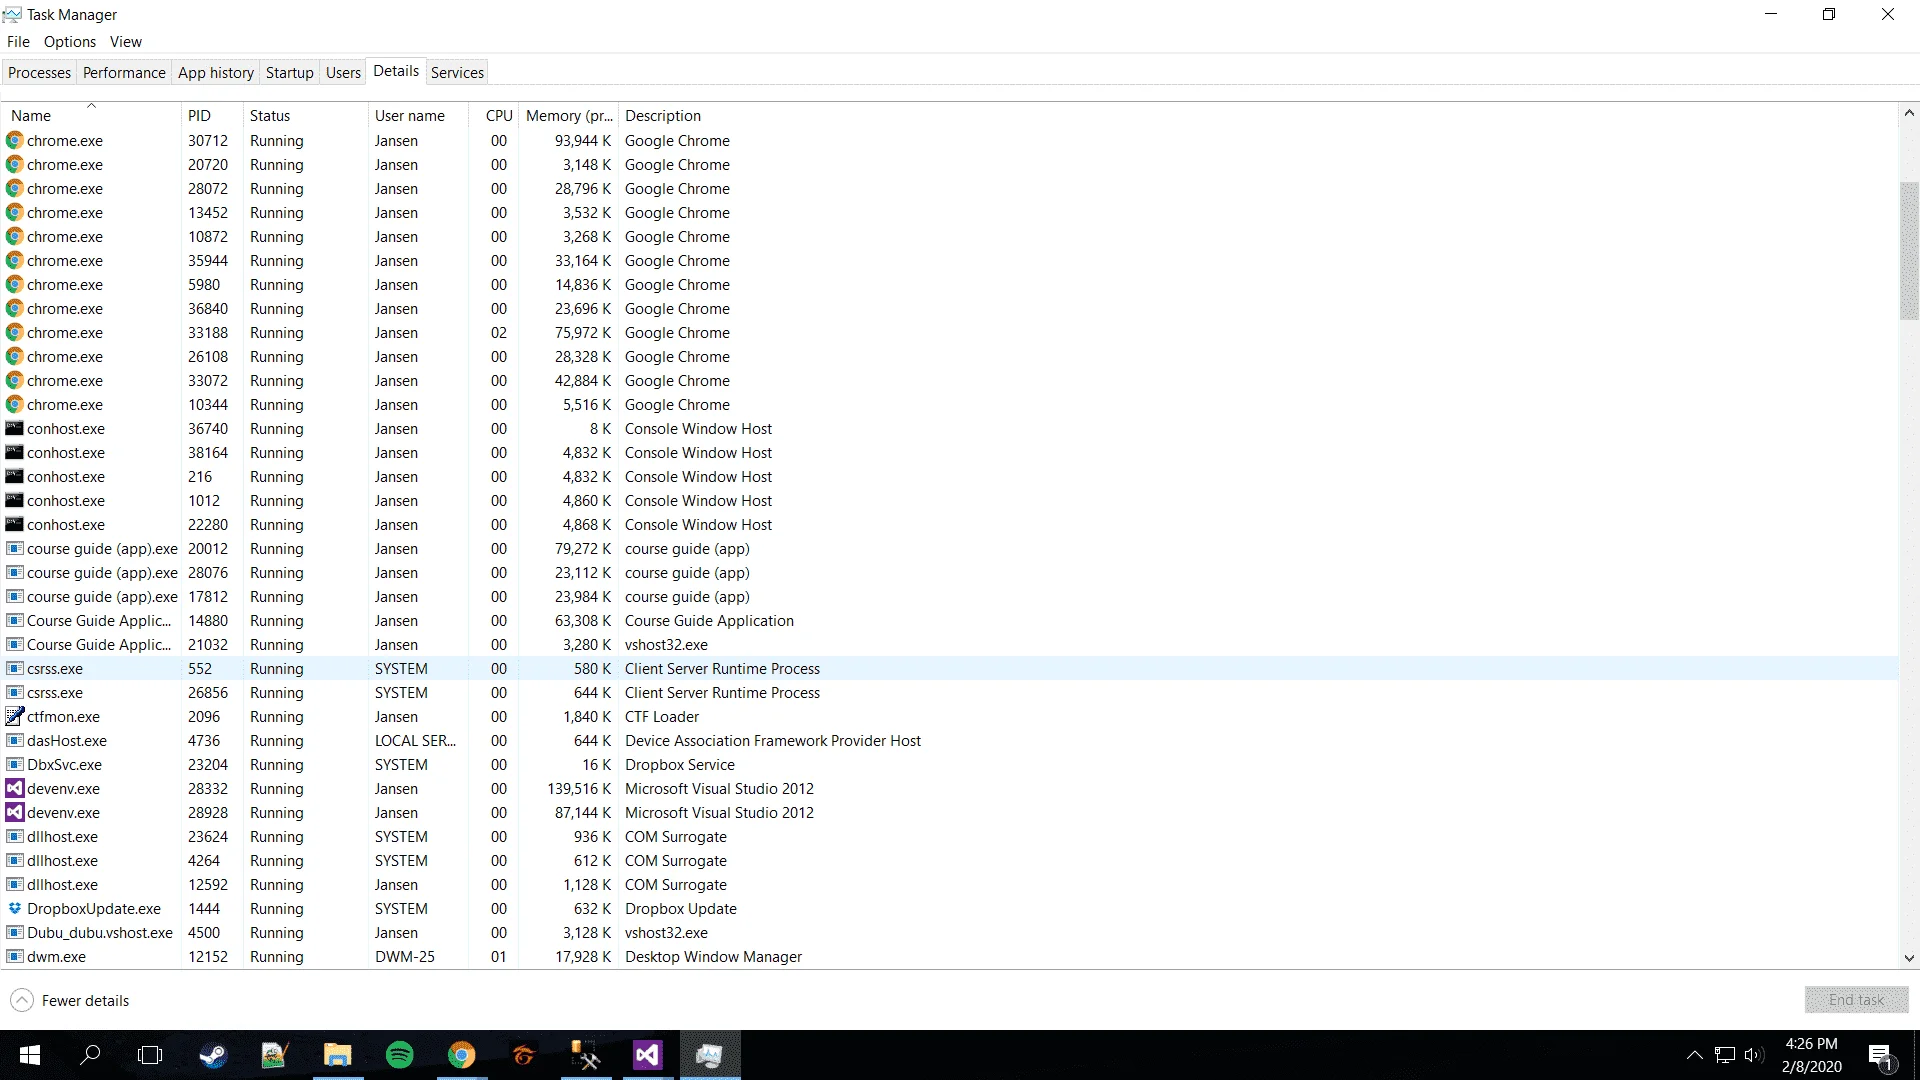Screen dimensions: 1920x1080
Task: Open the File menu
Action: coord(18,42)
